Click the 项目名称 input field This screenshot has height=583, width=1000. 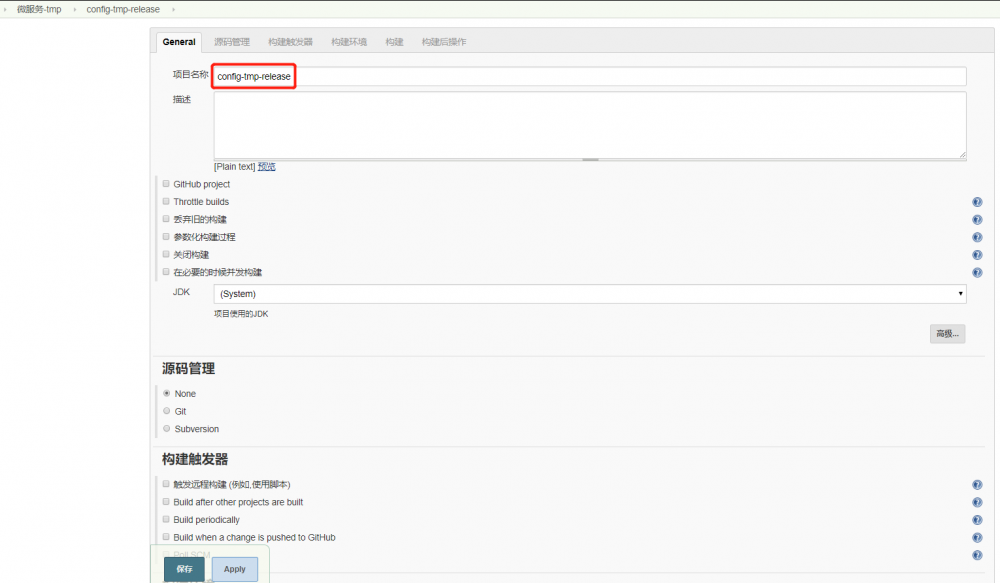pos(590,77)
